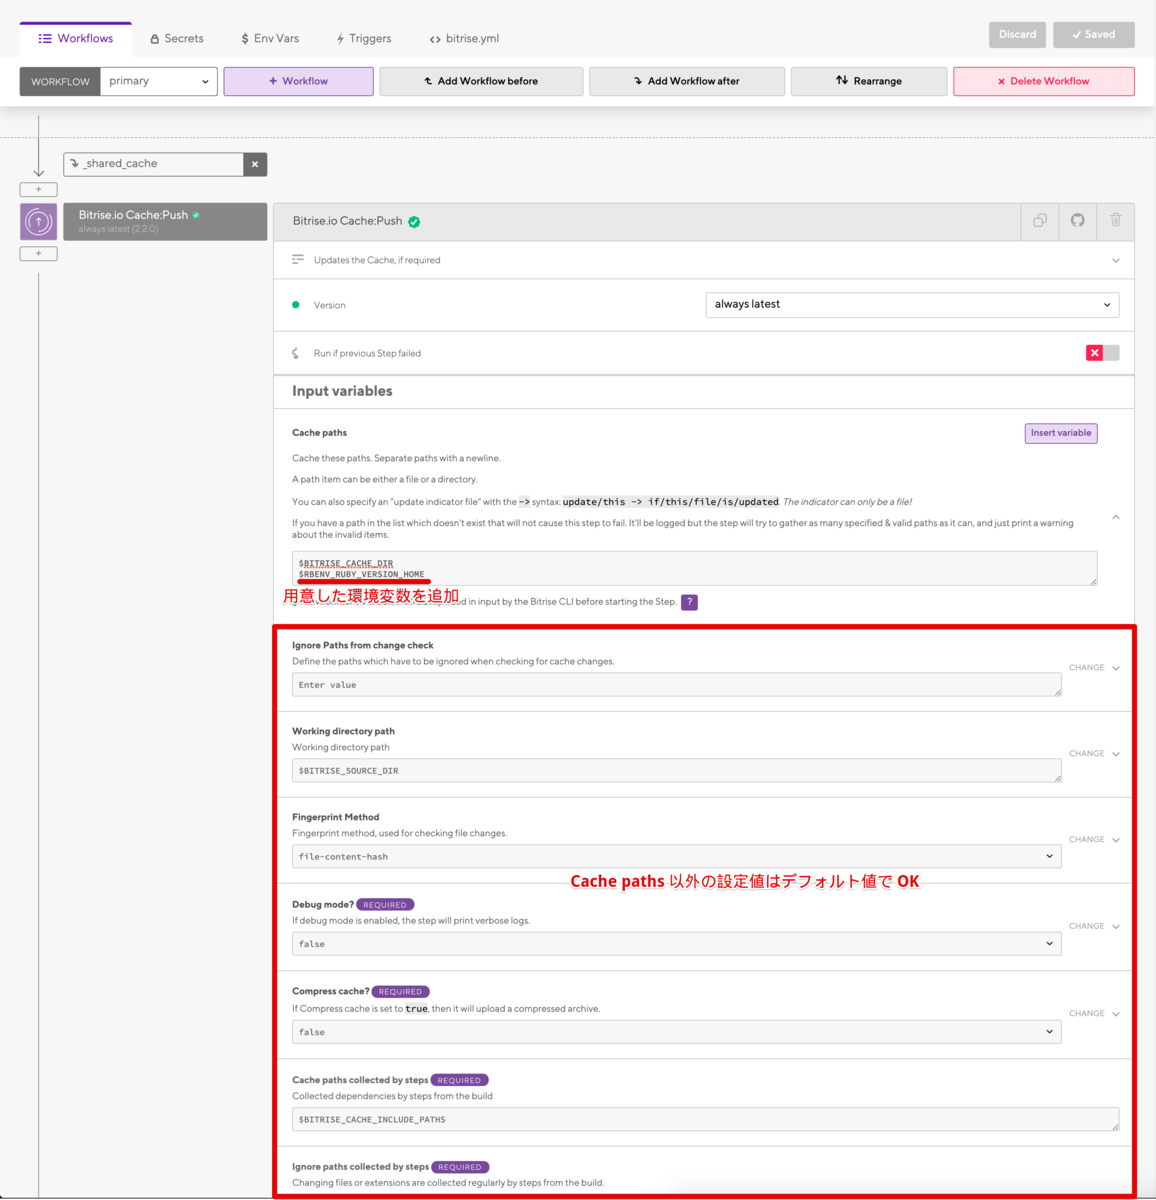
Task: Open the primary workflow selector dropdown
Action: tap(159, 81)
